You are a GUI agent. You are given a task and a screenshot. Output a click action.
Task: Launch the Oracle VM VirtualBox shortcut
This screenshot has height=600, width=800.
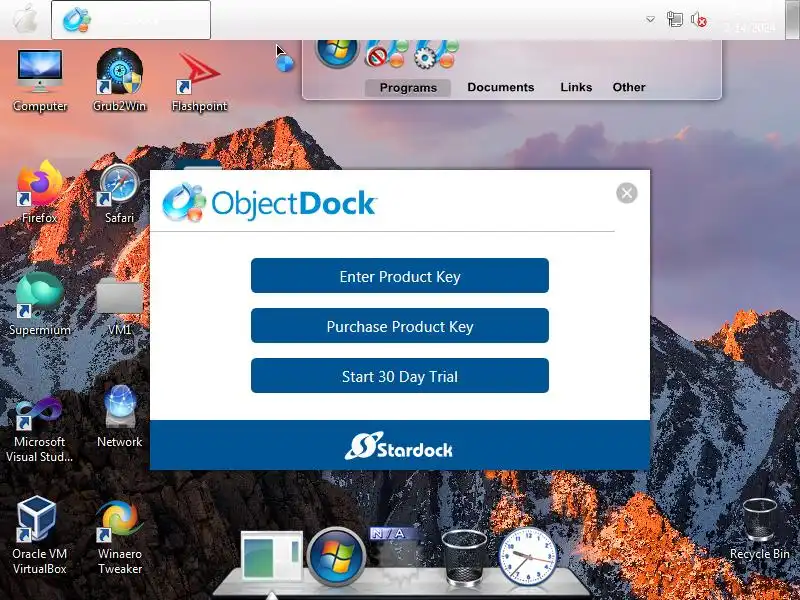coord(40,536)
